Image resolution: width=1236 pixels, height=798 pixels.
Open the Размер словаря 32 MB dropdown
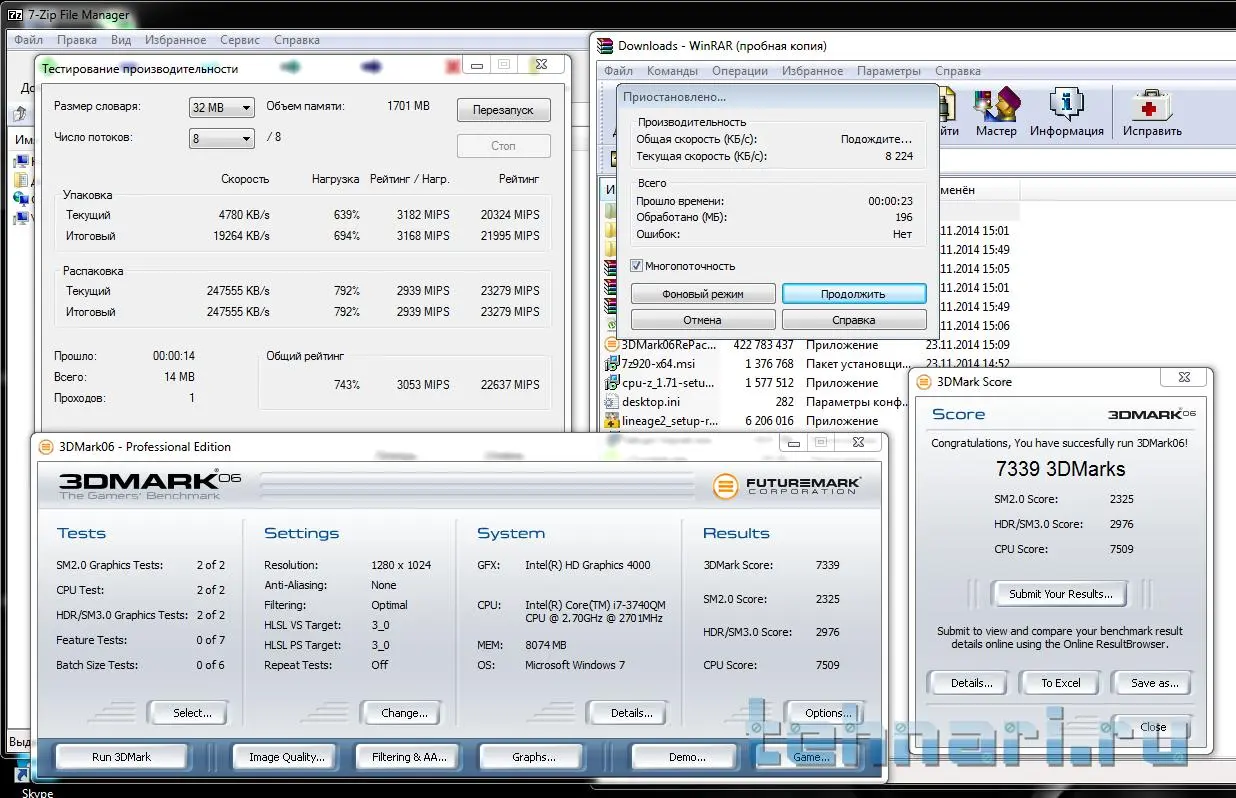[x=221, y=108]
